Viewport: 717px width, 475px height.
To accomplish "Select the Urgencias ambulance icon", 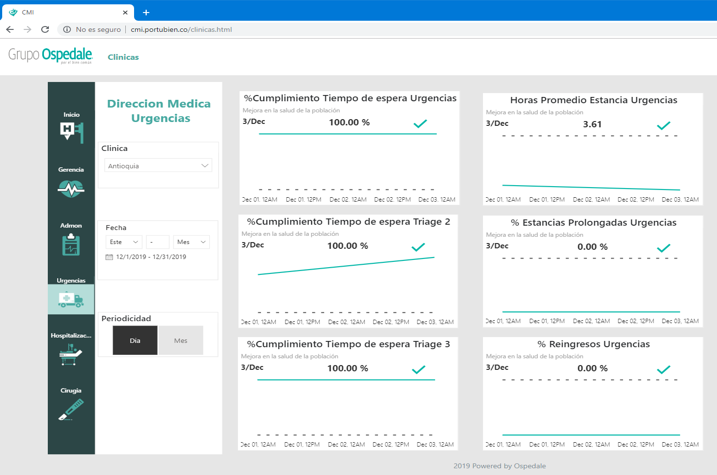I will [71, 298].
